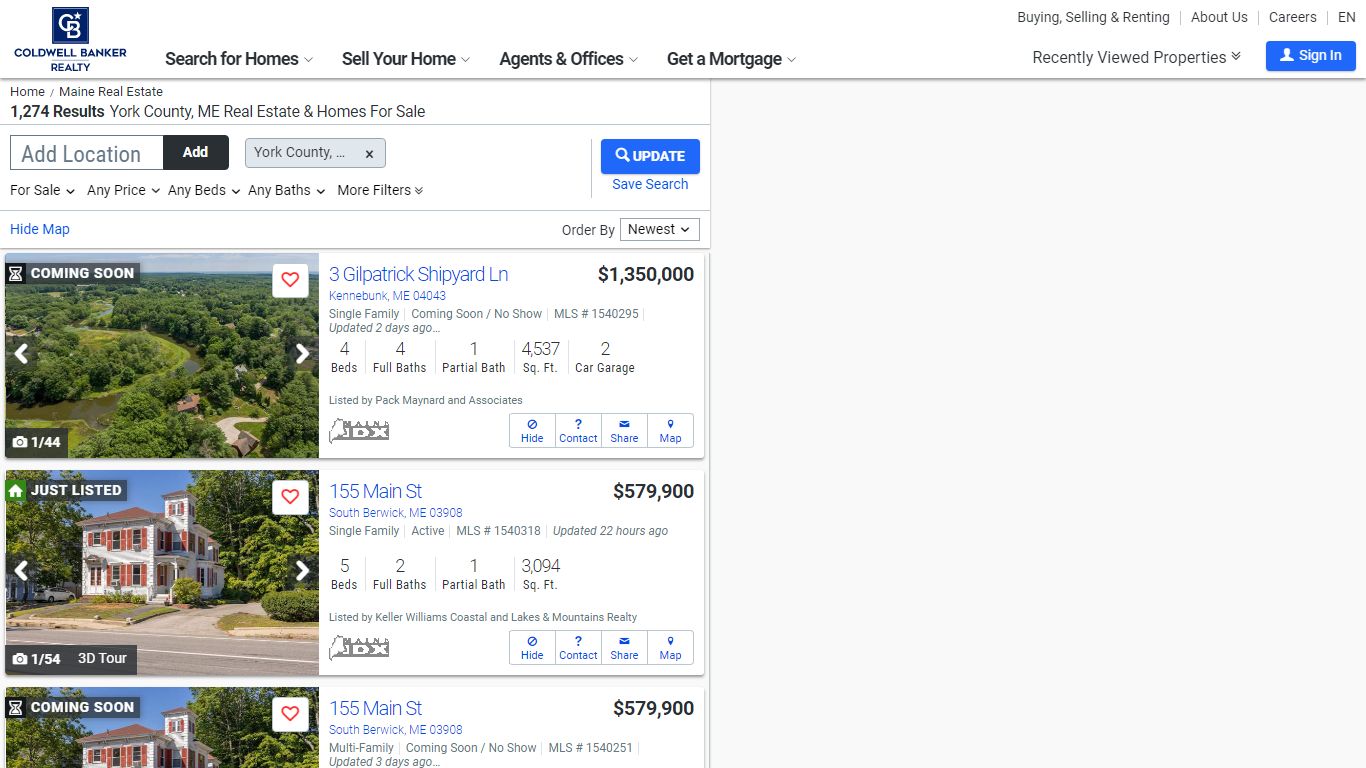This screenshot has width=1366, height=768.
Task: Click the Sign In button
Action: click(x=1310, y=56)
